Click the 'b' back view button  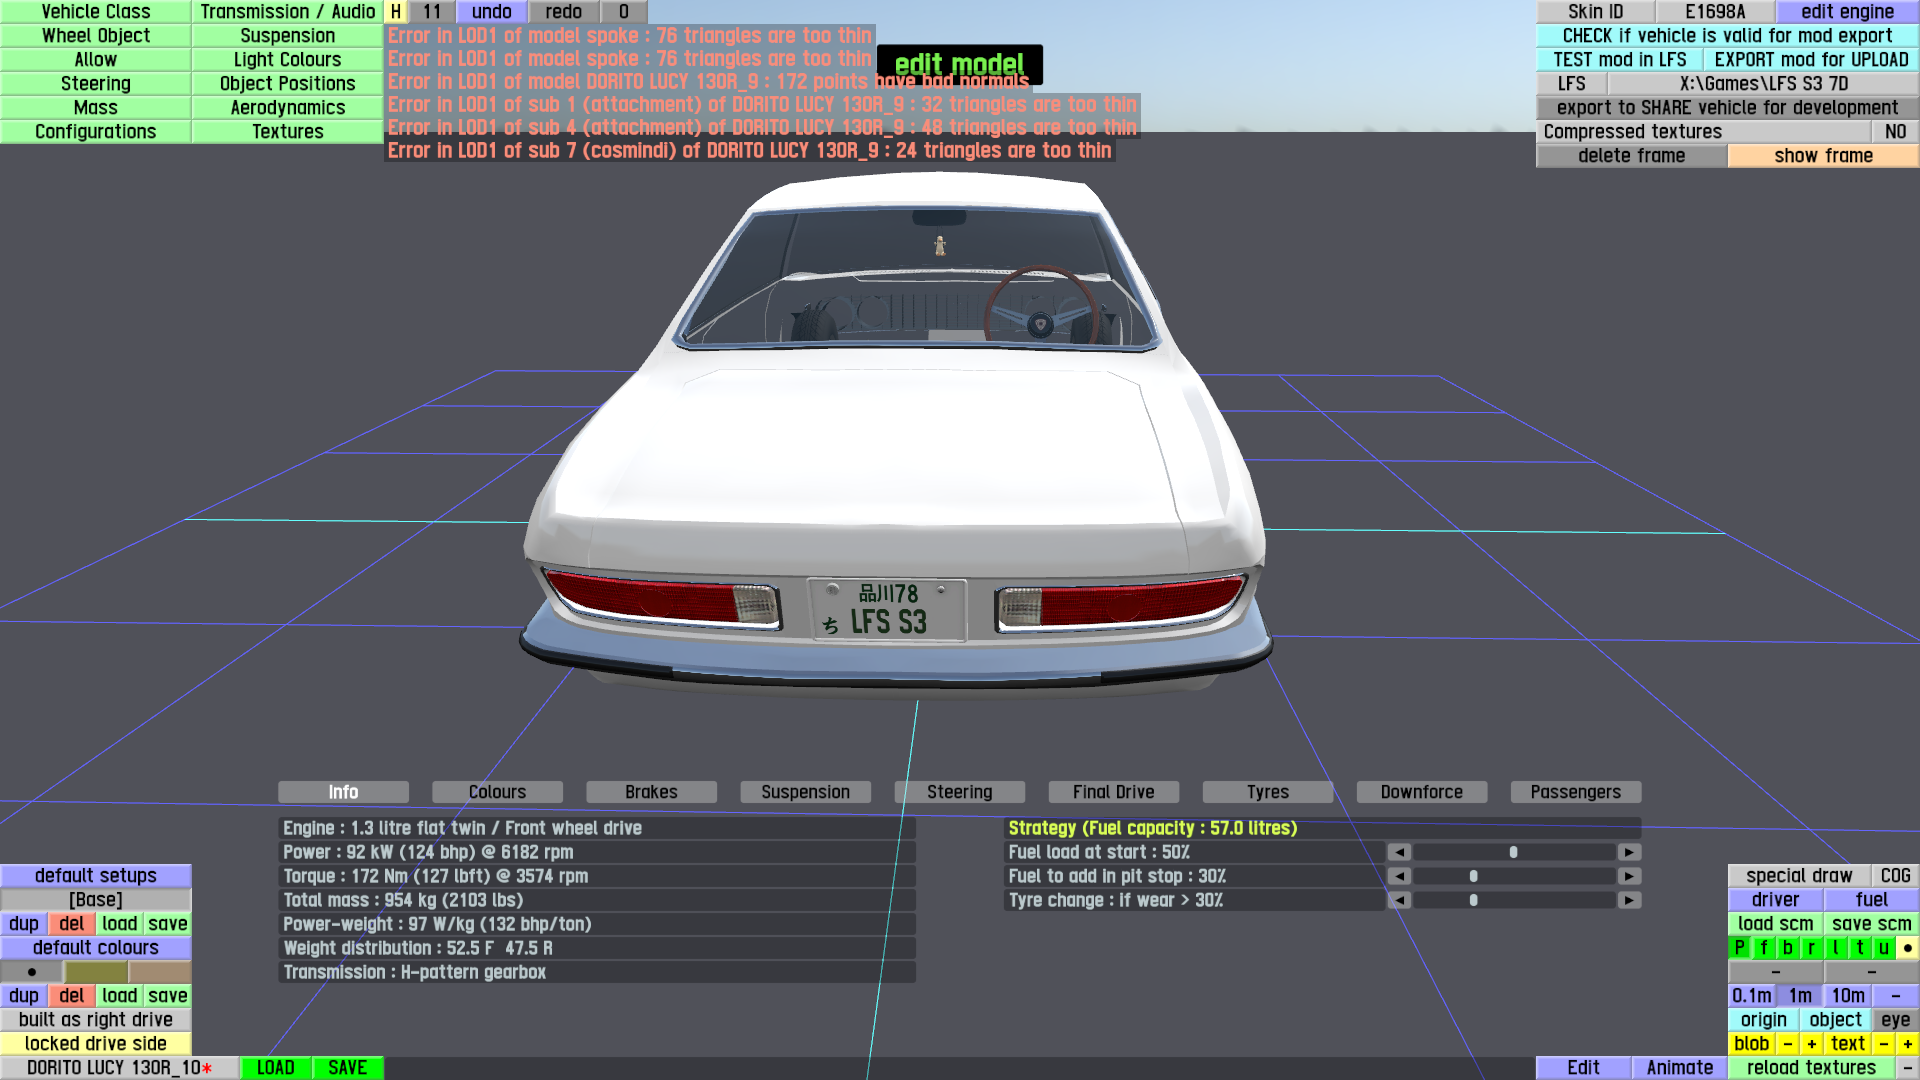click(1787, 948)
